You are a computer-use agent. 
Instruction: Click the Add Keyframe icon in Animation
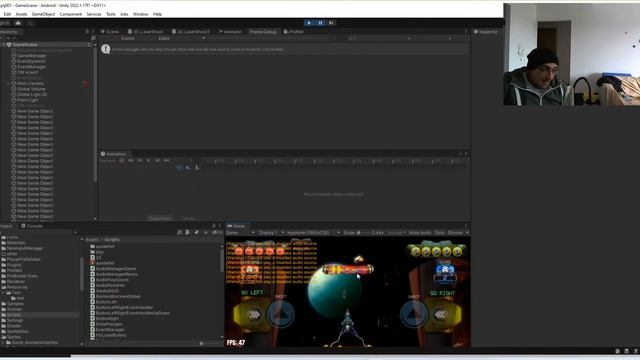click(x=188, y=168)
